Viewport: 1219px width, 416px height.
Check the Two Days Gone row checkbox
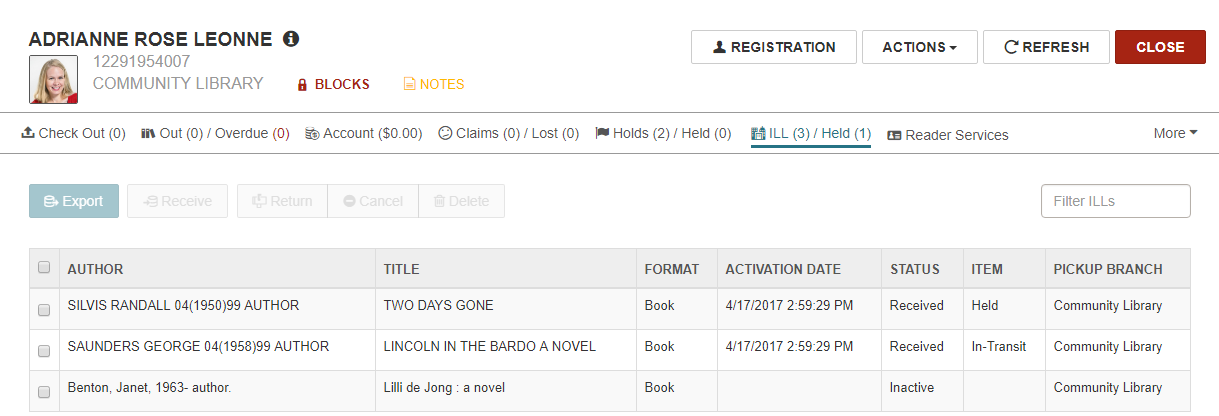click(44, 310)
